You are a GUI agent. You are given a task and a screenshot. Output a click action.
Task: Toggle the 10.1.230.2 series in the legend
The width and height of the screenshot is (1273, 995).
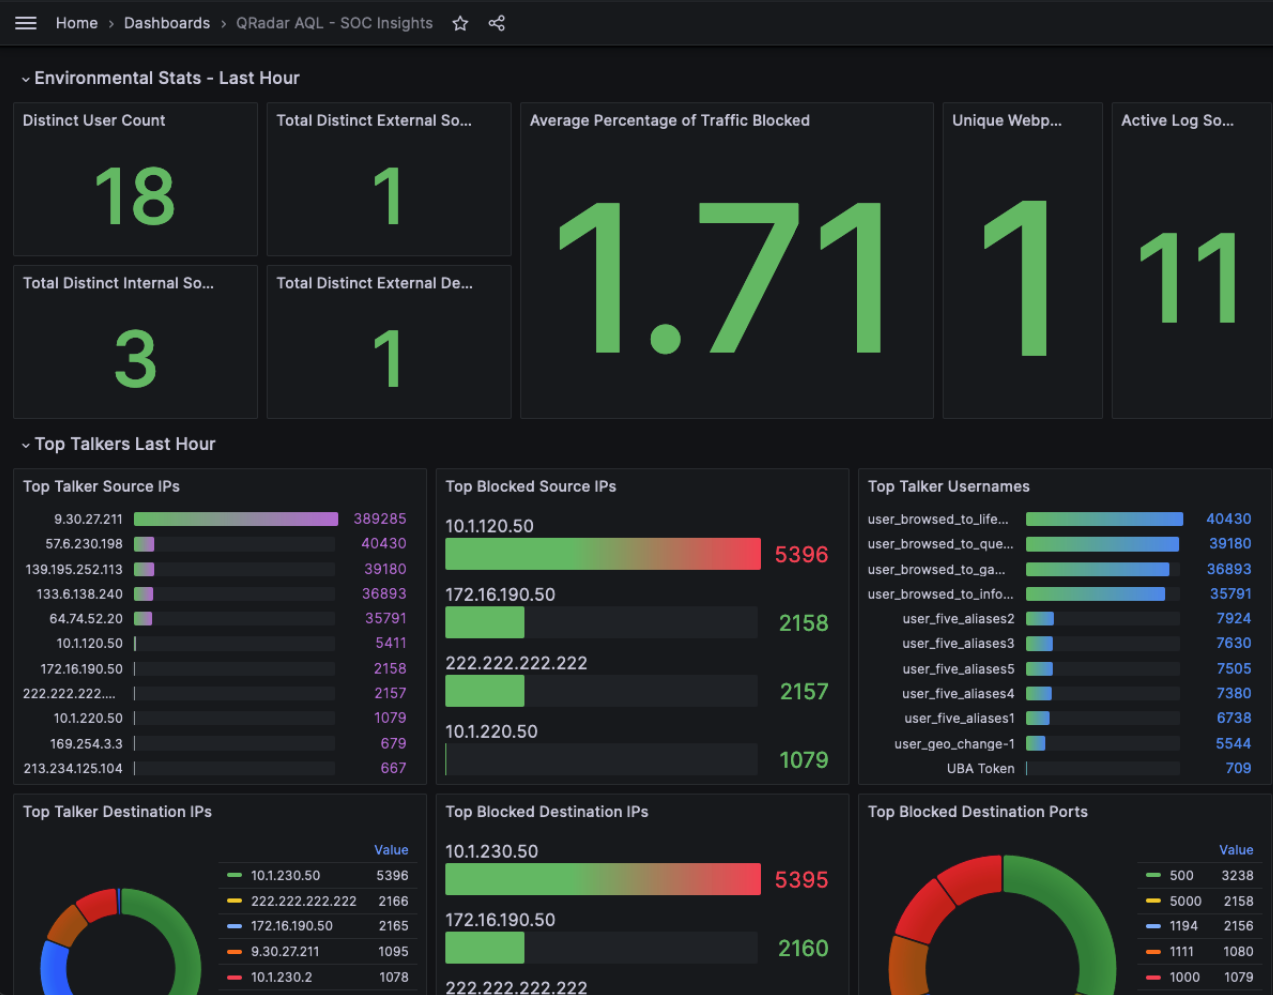281,977
